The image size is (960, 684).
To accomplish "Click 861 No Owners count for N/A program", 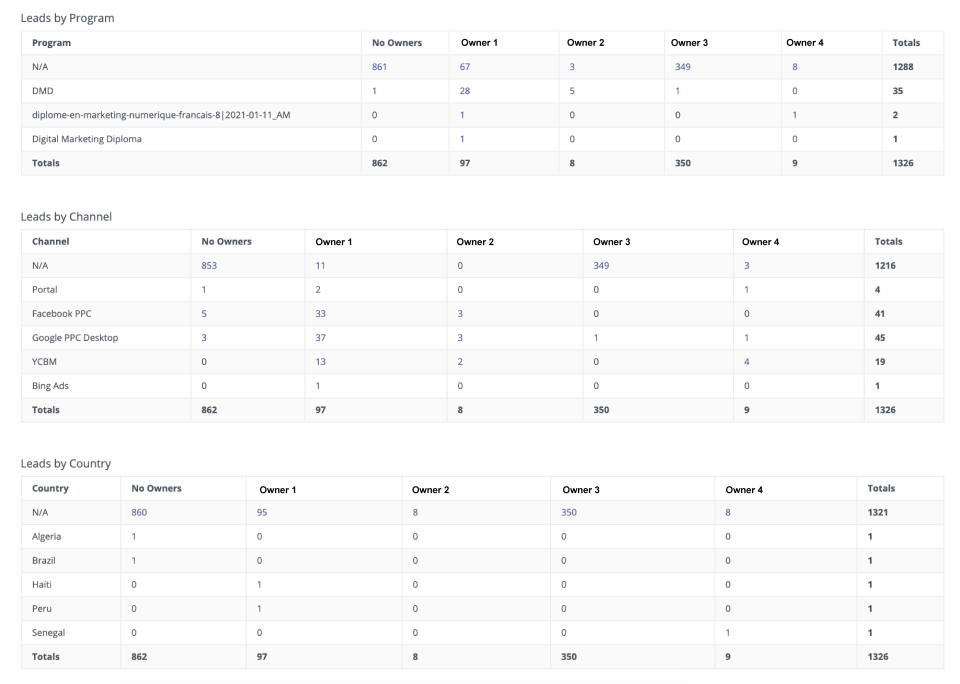I will [379, 67].
